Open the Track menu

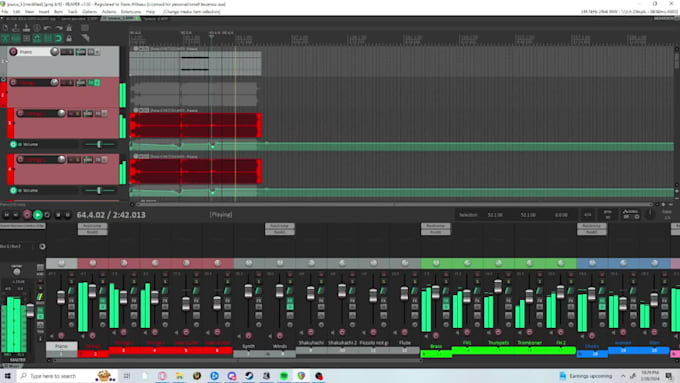tap(72, 12)
